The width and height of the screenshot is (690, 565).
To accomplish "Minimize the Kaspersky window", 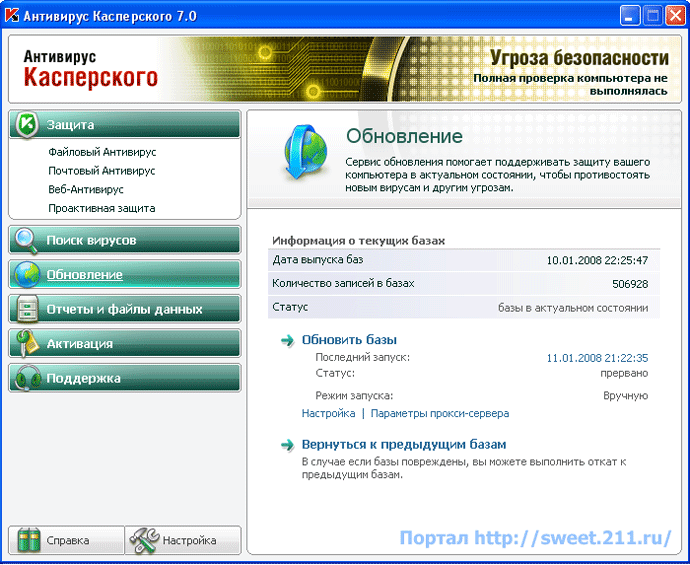I will [x=630, y=16].
